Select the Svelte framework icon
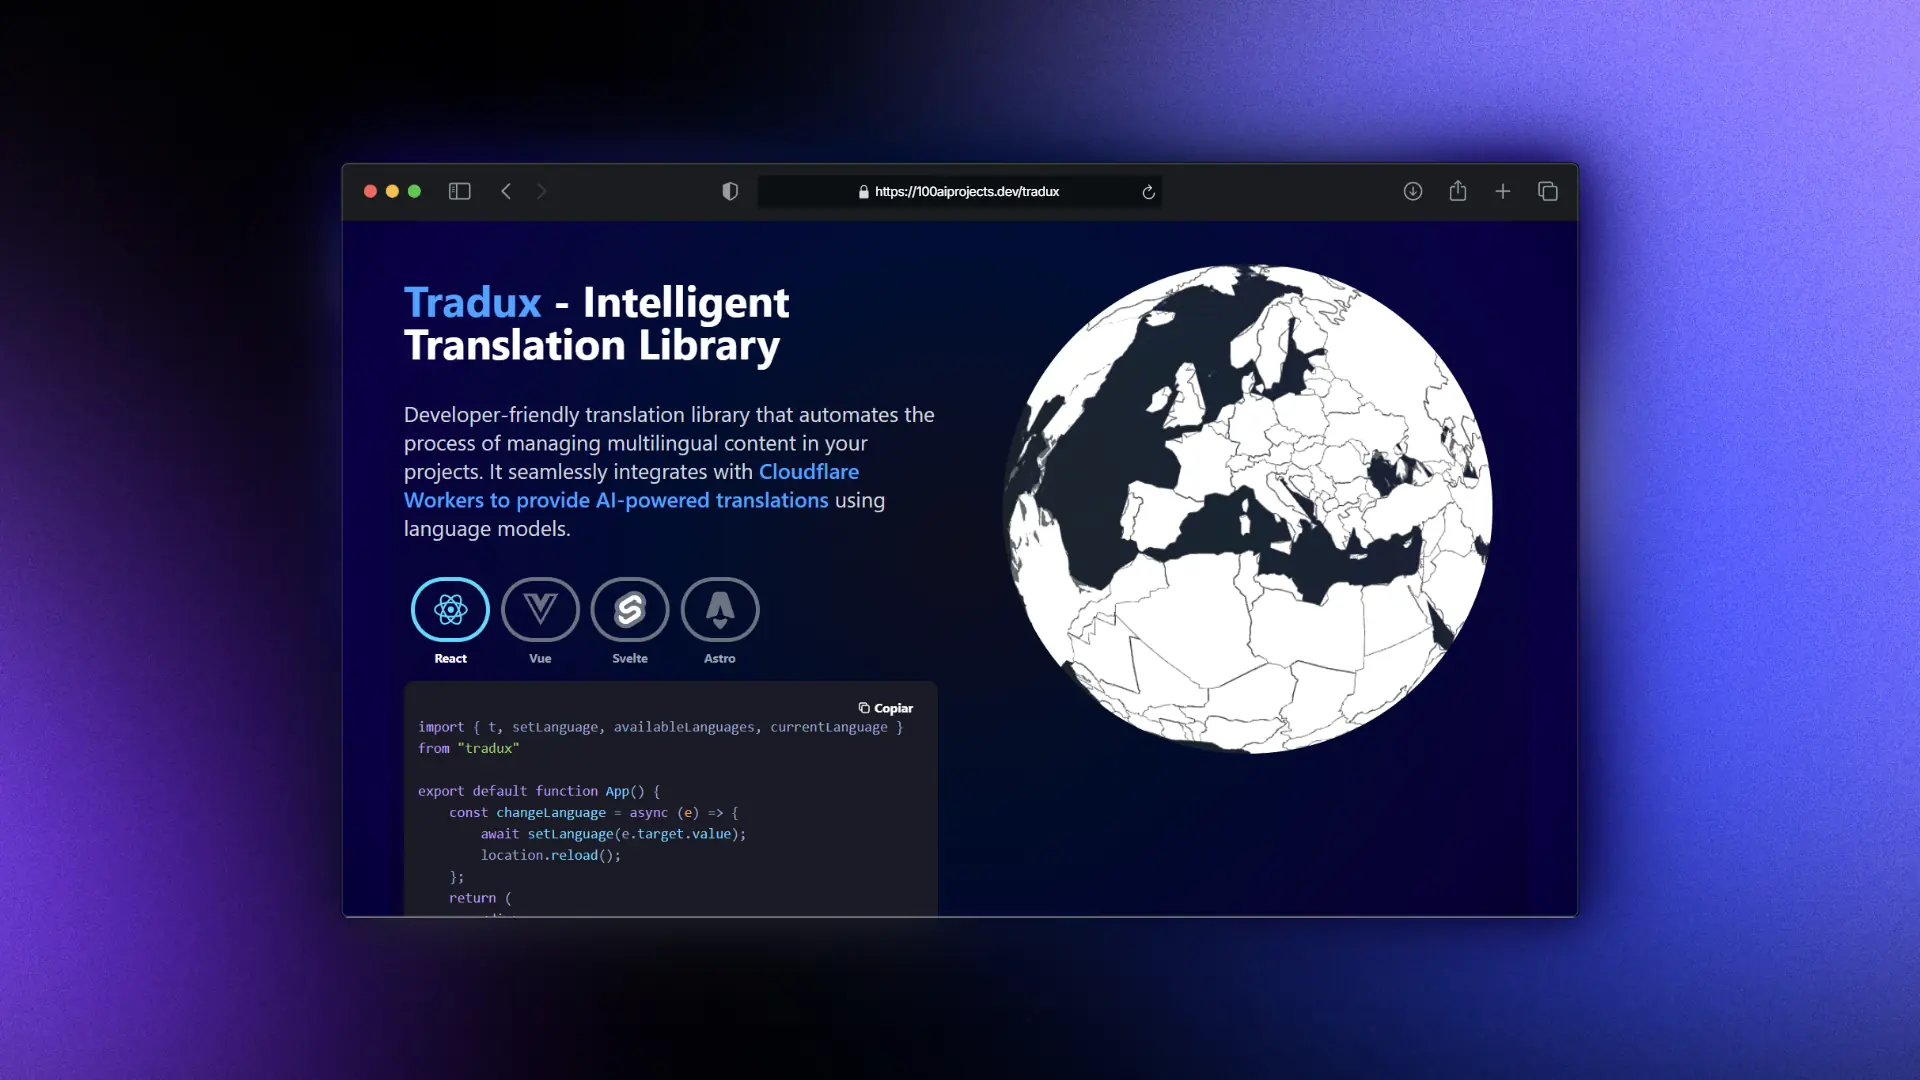 coord(630,609)
